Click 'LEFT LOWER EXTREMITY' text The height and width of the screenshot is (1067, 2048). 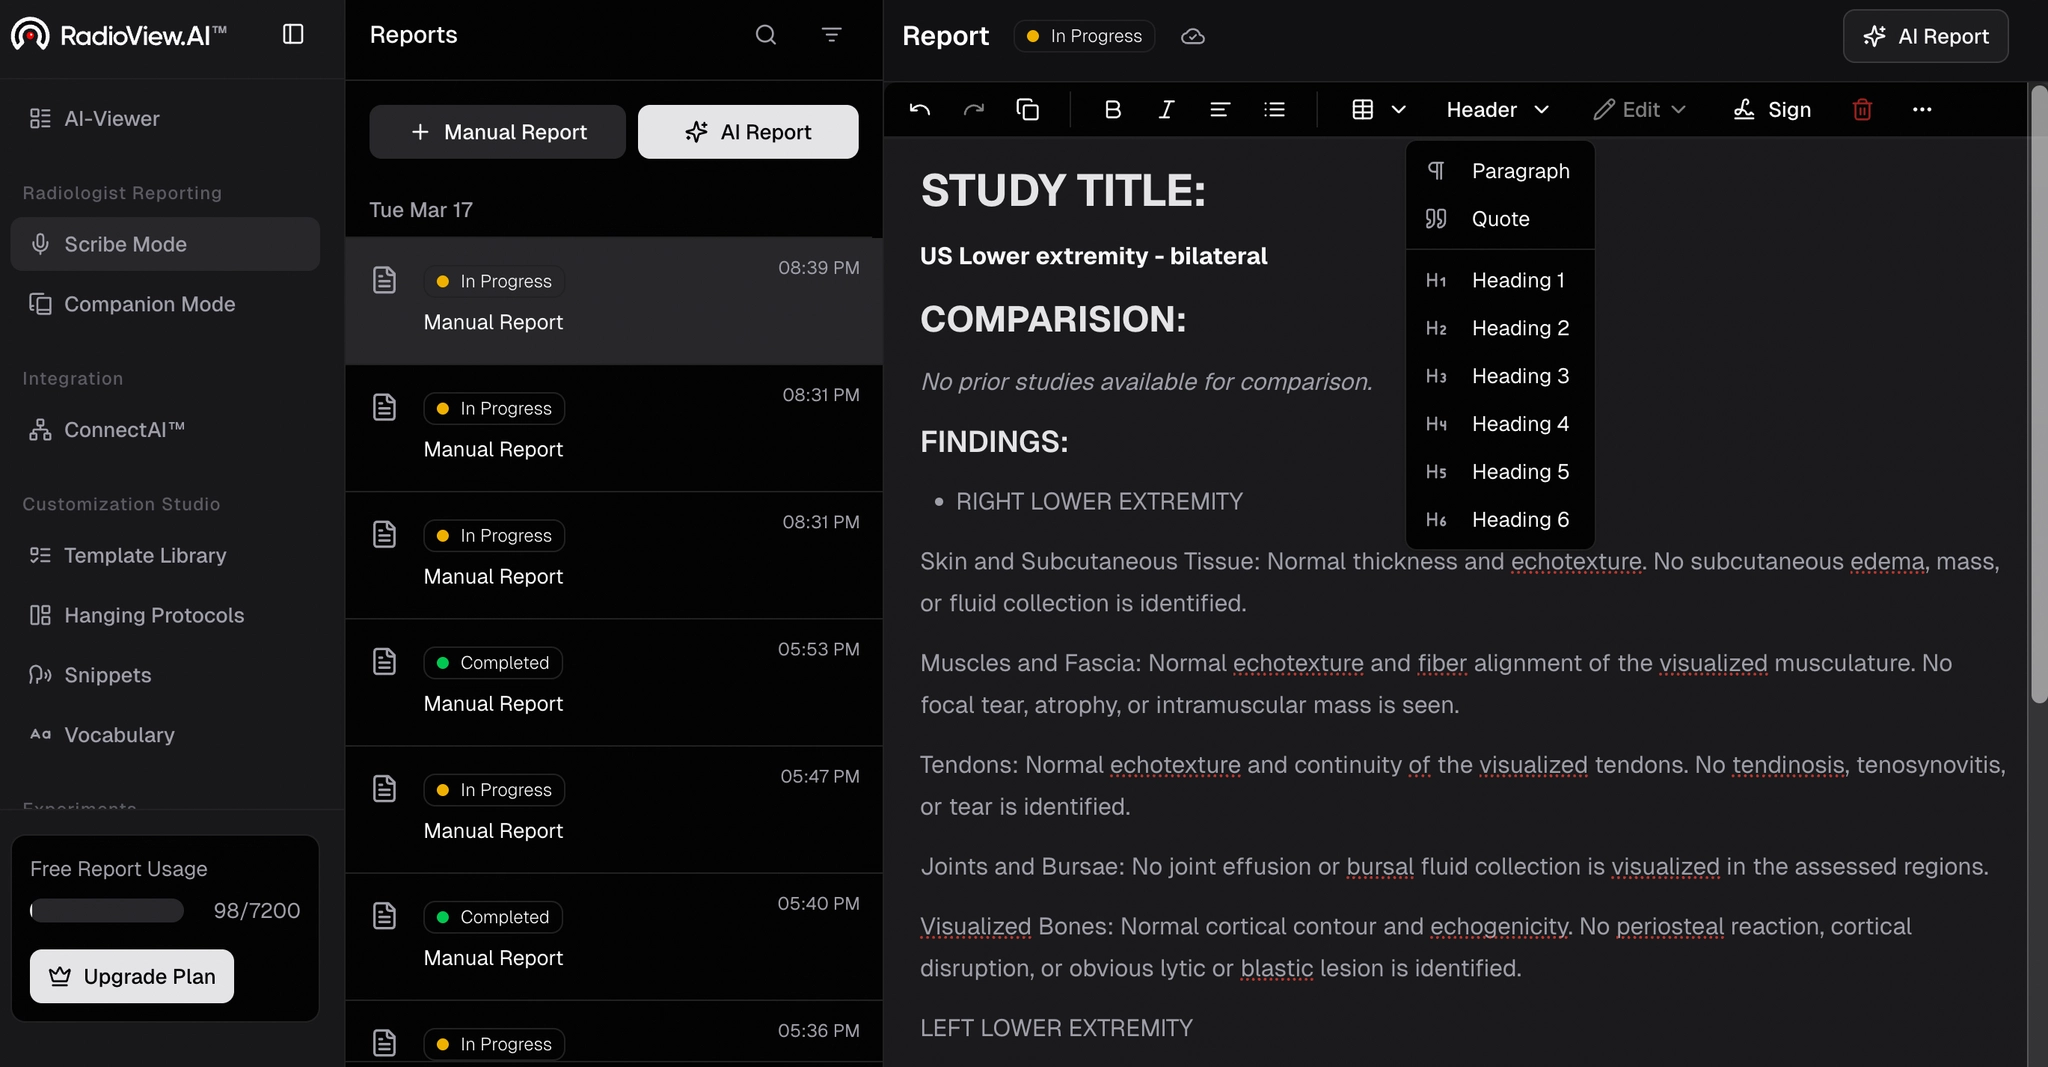click(x=1056, y=1028)
